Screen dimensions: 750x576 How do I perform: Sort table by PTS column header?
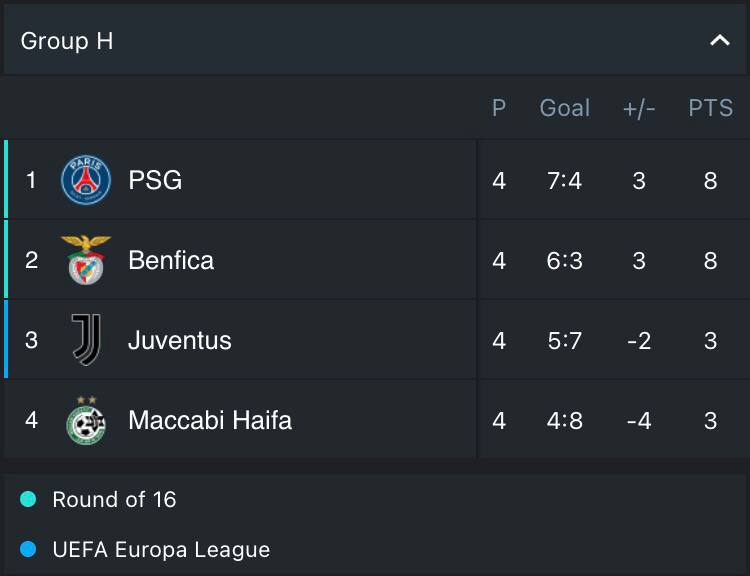point(710,108)
